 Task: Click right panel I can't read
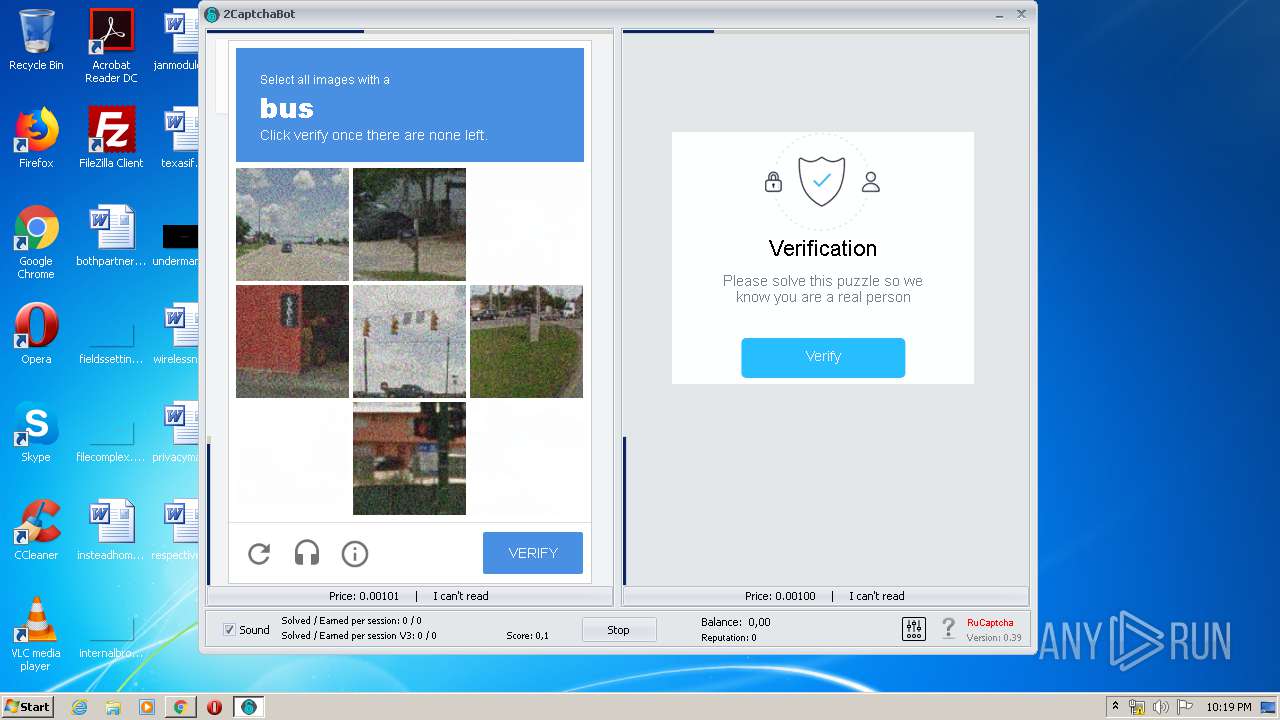[x=877, y=596]
